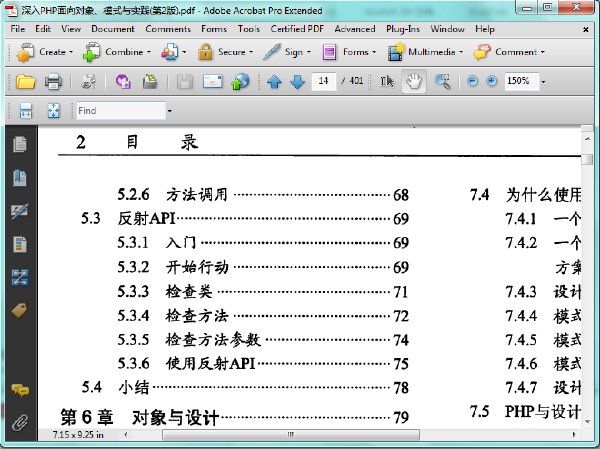Click into the Find search field
The image size is (600, 449).
click(x=121, y=111)
